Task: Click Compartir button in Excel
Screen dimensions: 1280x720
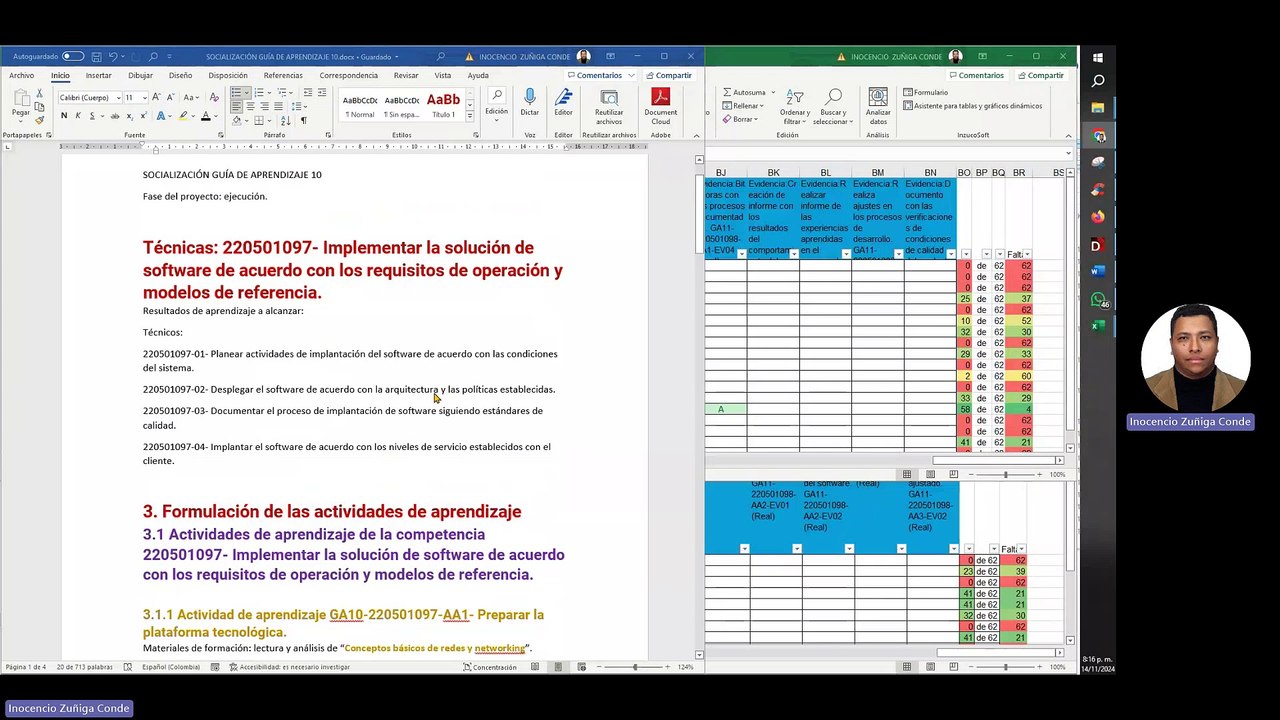Action: [1041, 75]
